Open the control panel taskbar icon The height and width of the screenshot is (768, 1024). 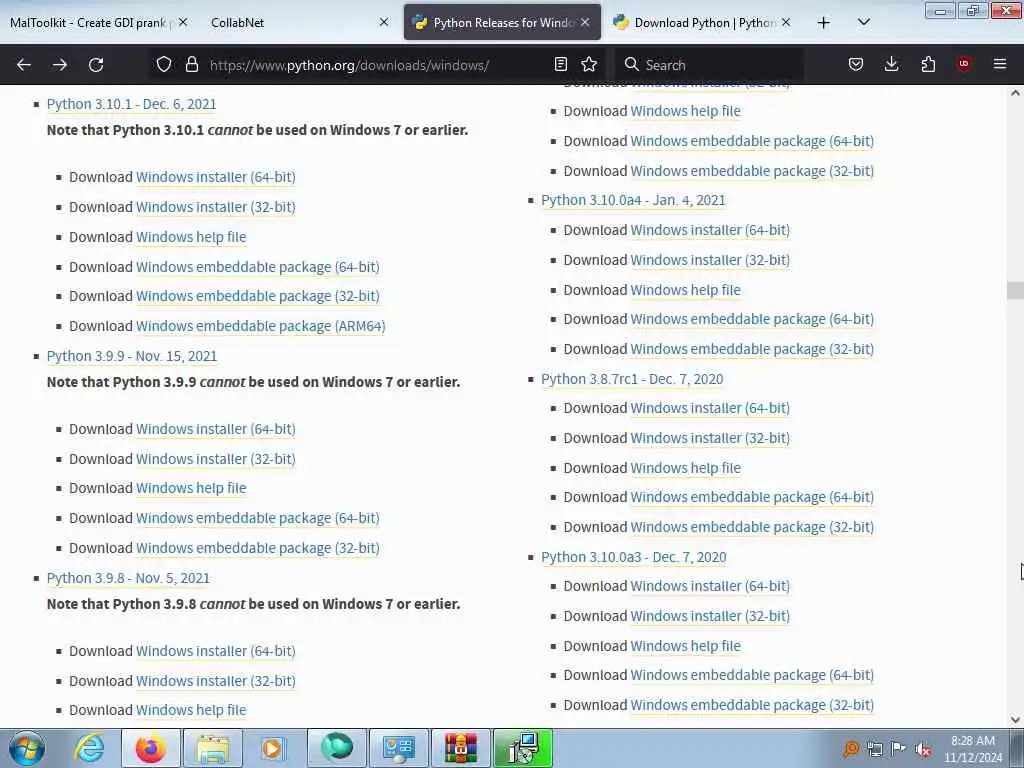[399, 748]
